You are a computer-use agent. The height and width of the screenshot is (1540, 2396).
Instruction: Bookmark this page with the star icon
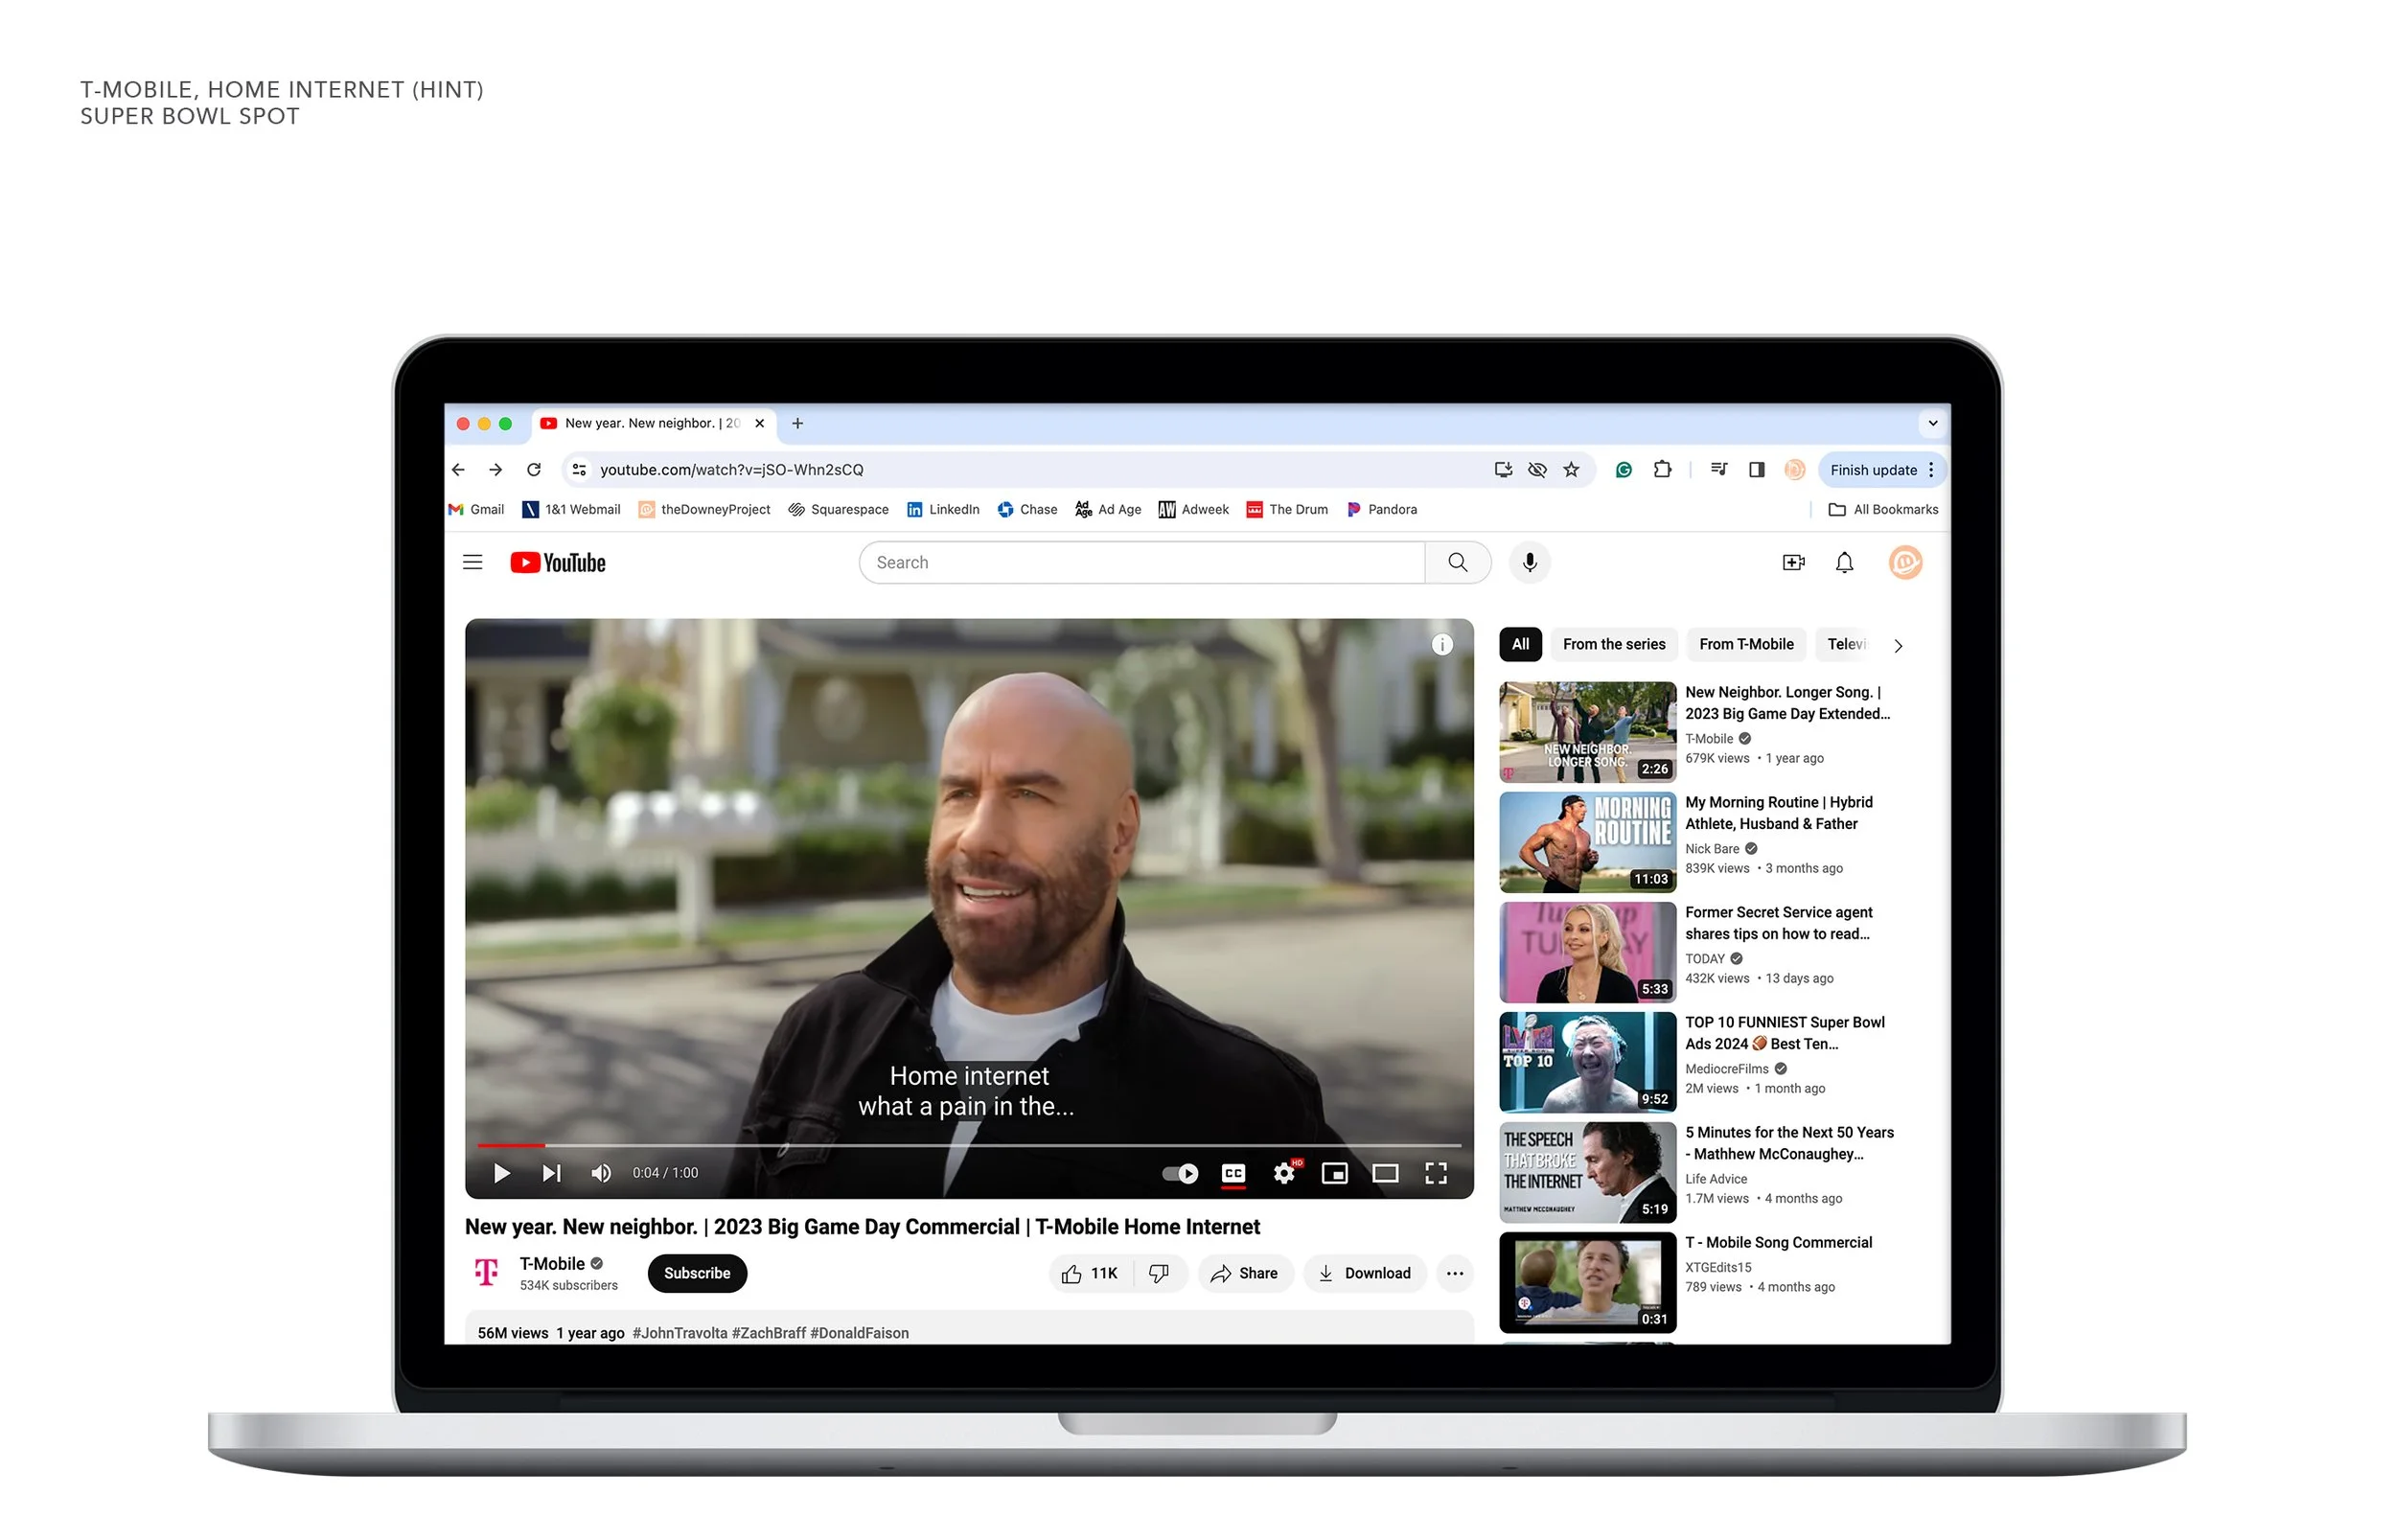(1571, 470)
